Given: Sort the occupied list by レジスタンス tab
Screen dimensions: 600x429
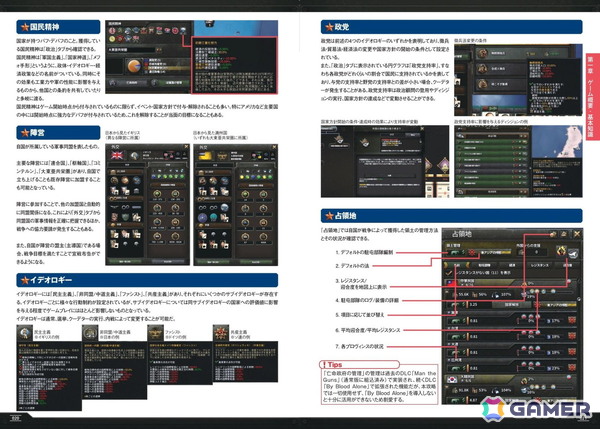Looking at the screenshot, I should click(540, 265).
